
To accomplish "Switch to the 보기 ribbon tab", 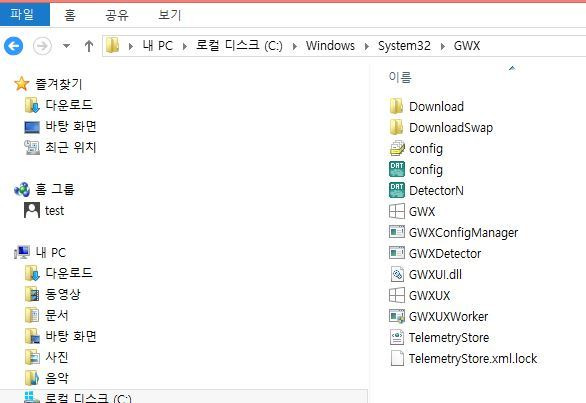I will coord(169,15).
